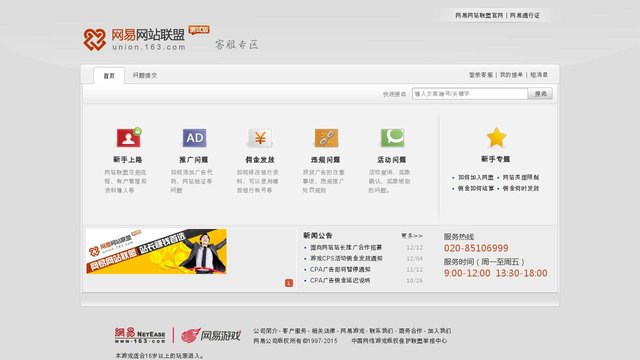Open the 游戏CPS活动佣金发放通知 news item

point(347,258)
